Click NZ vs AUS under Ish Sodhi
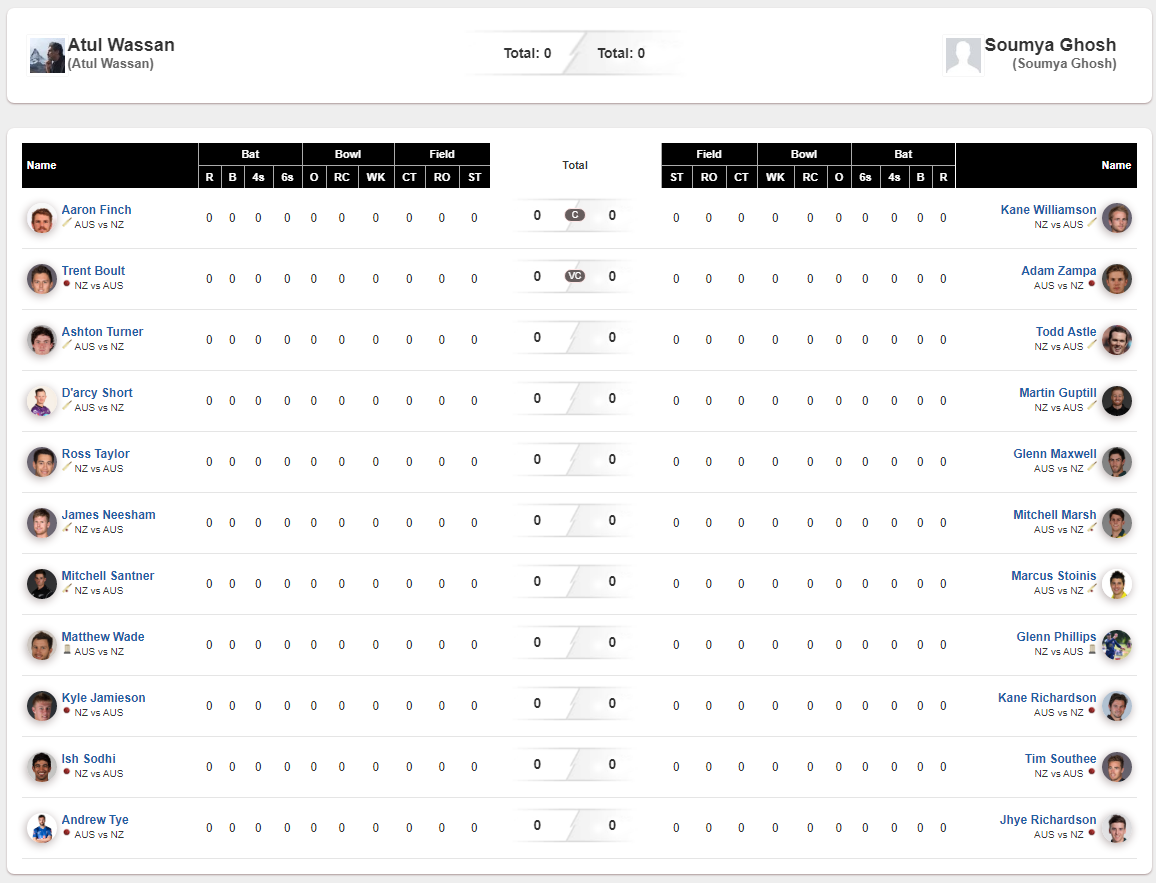 point(99,773)
